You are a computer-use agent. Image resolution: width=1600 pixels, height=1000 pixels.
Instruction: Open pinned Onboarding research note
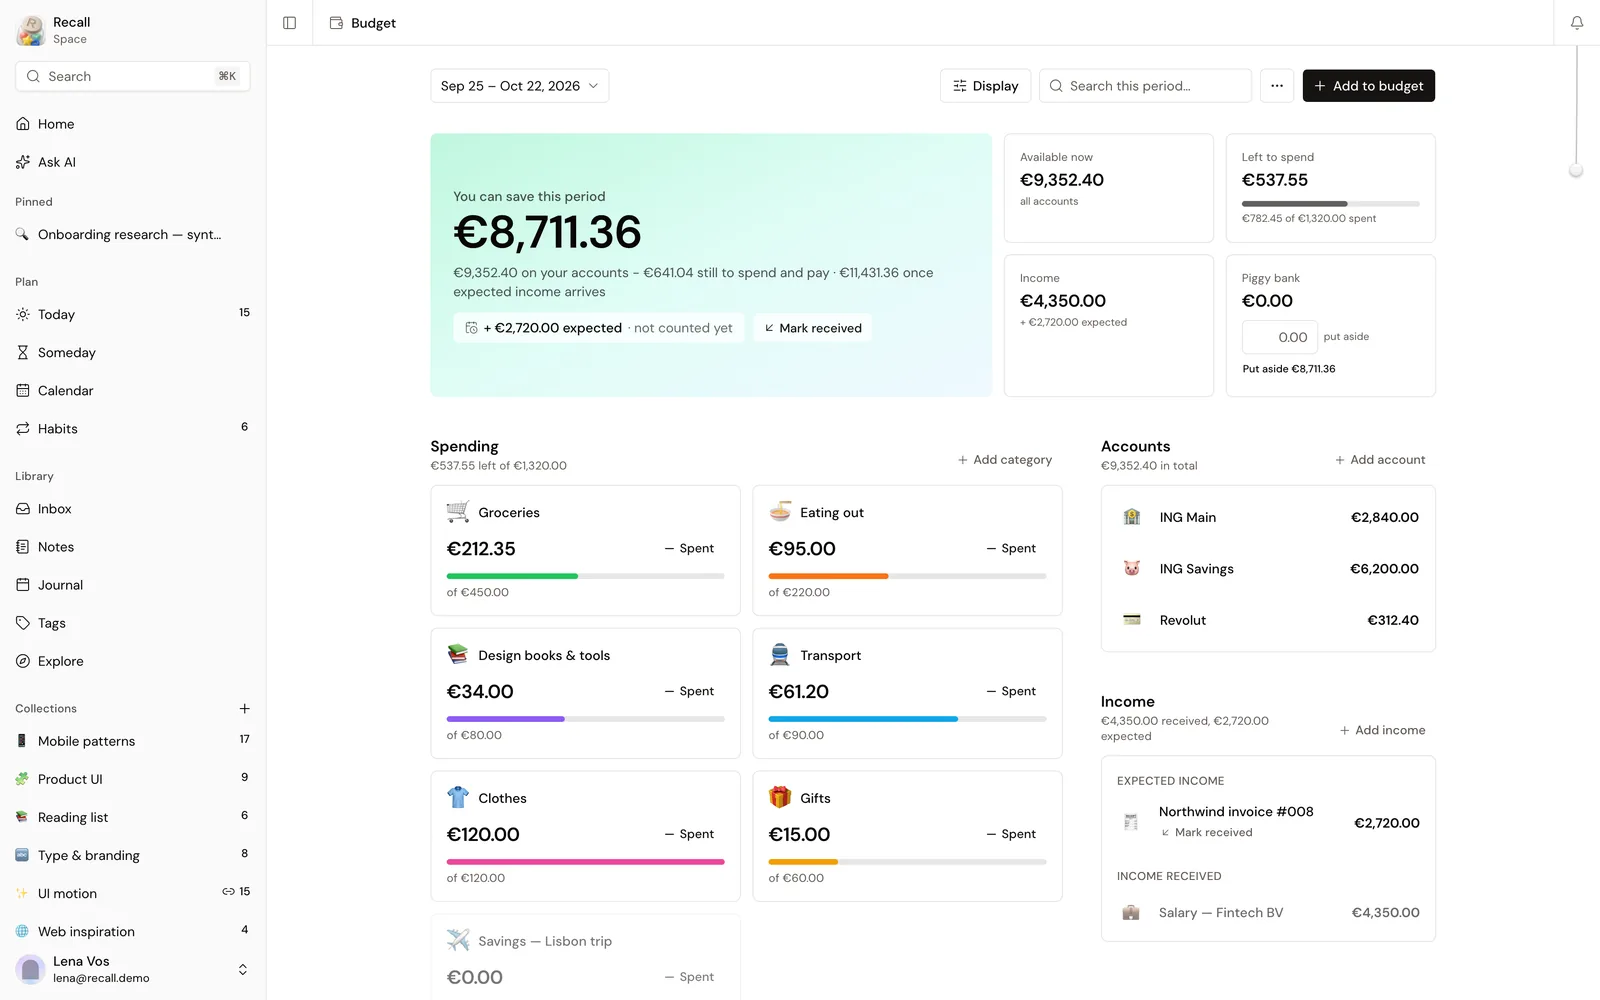pos(133,234)
